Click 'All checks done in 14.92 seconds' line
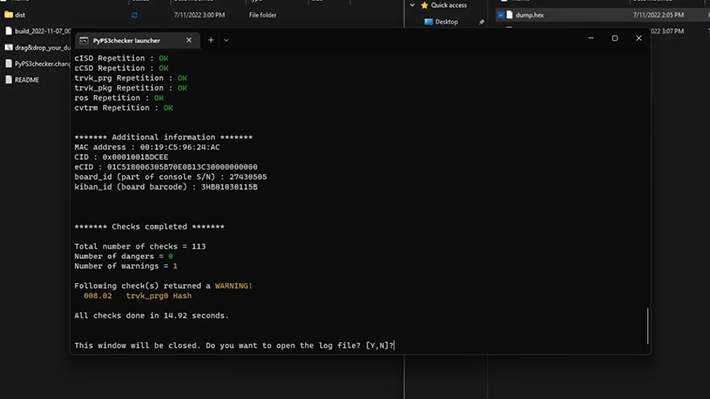710x399 pixels. [152, 316]
